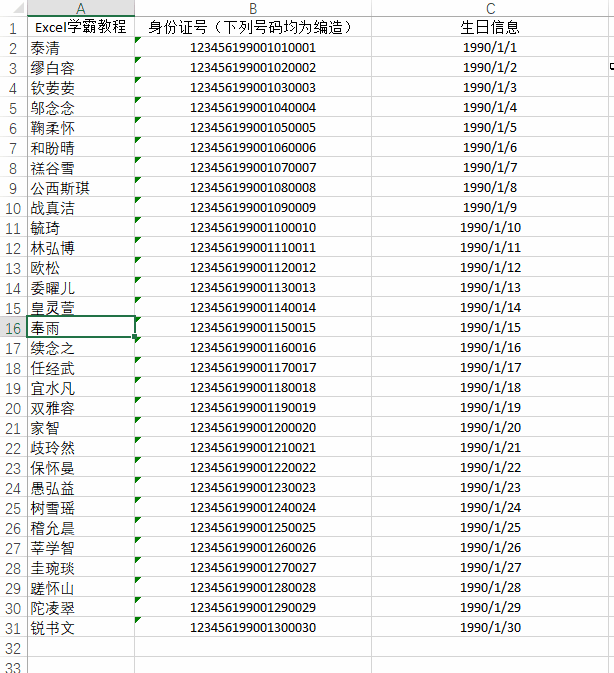Image resolution: width=614 pixels, height=673 pixels.
Task: Click birthday cell 1990/1/9
Action: tap(490, 208)
